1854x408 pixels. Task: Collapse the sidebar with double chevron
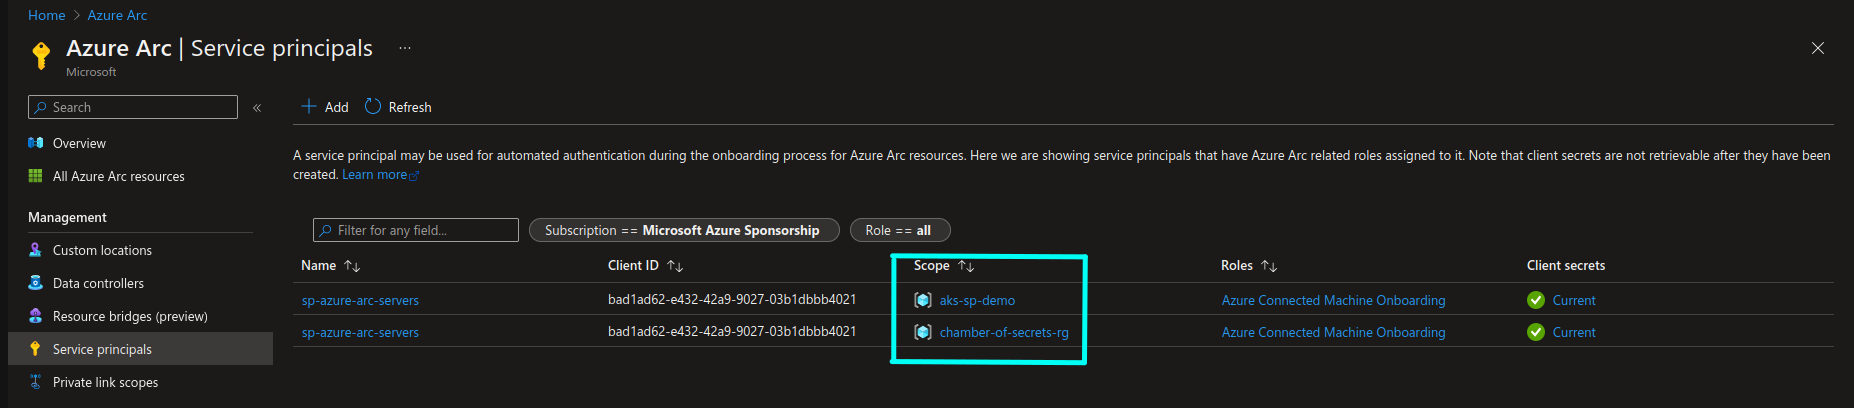[x=257, y=107]
